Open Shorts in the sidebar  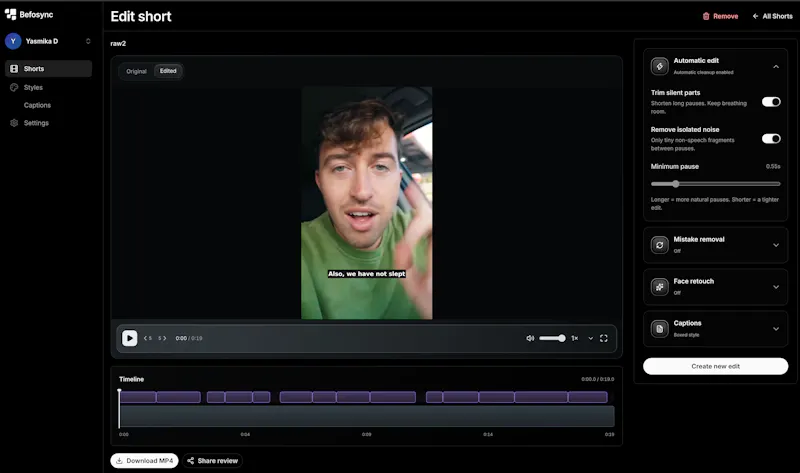48,69
